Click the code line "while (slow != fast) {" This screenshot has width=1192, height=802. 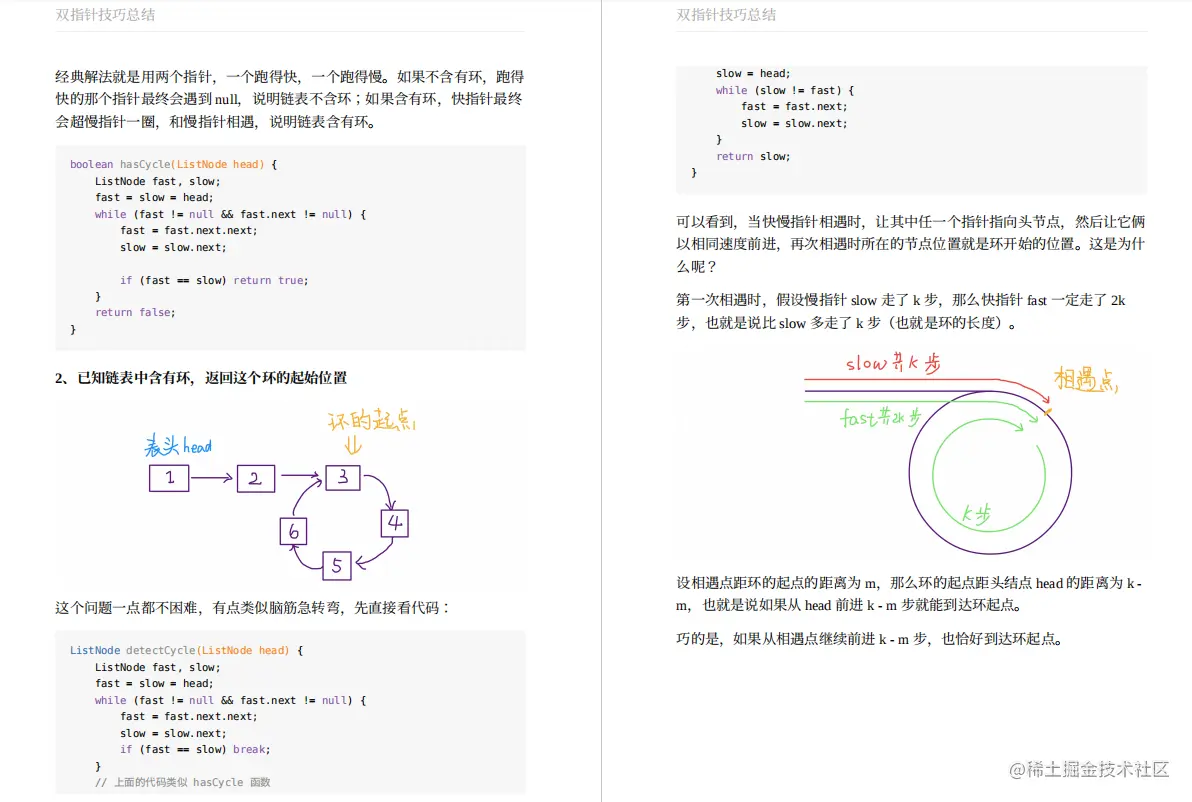point(785,90)
